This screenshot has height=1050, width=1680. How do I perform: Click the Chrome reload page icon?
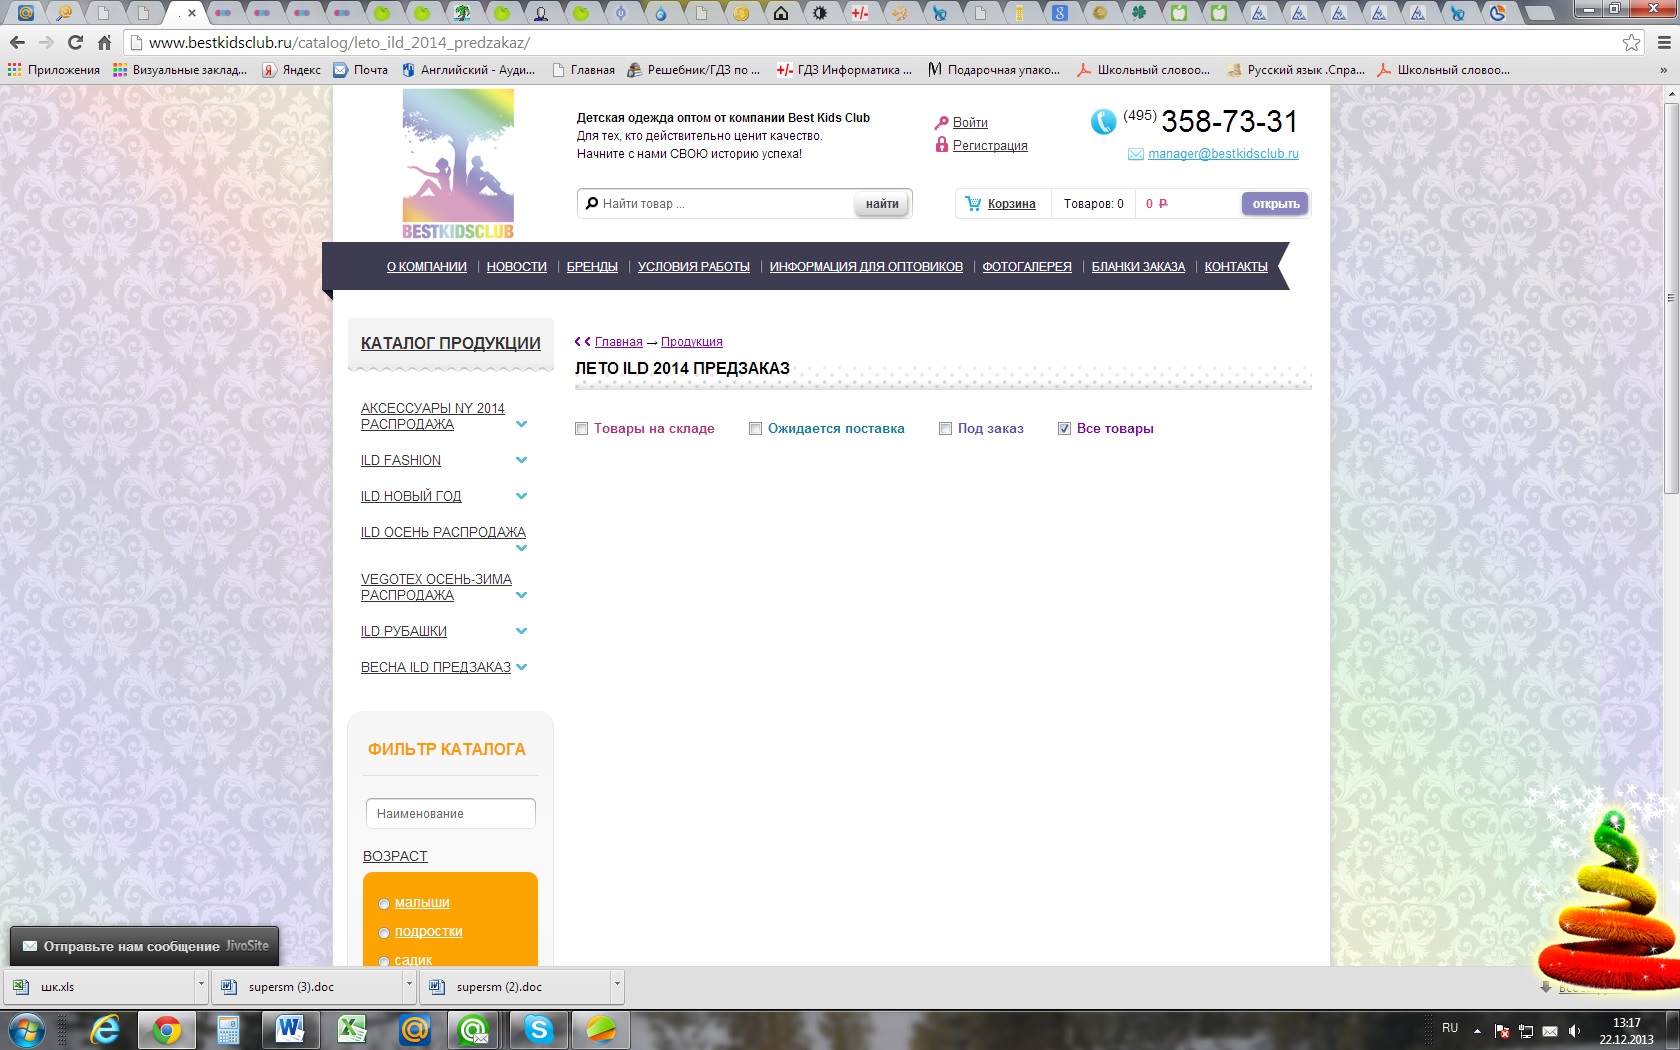75,42
